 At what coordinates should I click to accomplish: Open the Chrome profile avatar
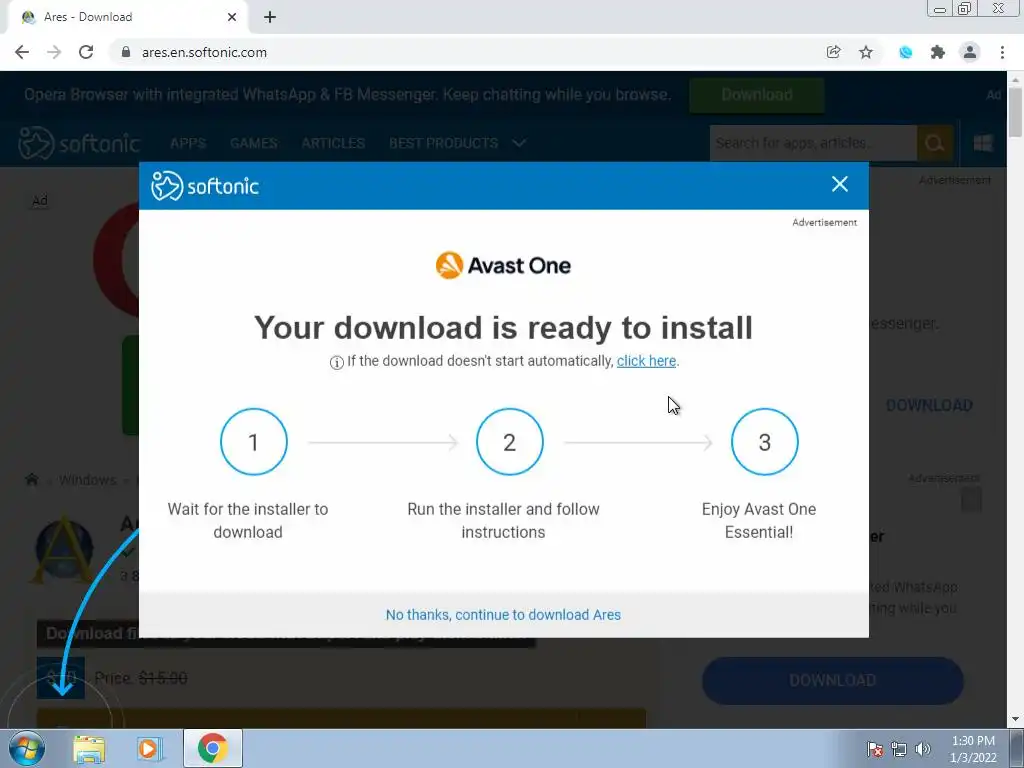pos(970,52)
